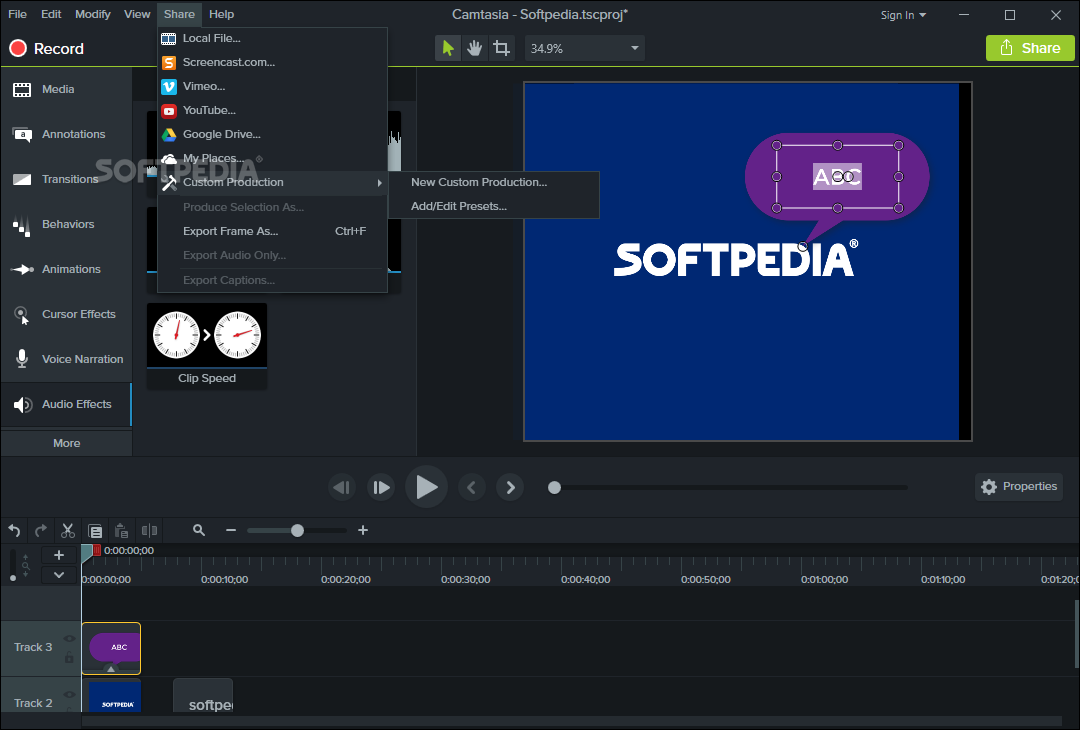Expand the Custom Production submenu arrow
This screenshot has width=1080, height=730.
pyautogui.click(x=380, y=182)
